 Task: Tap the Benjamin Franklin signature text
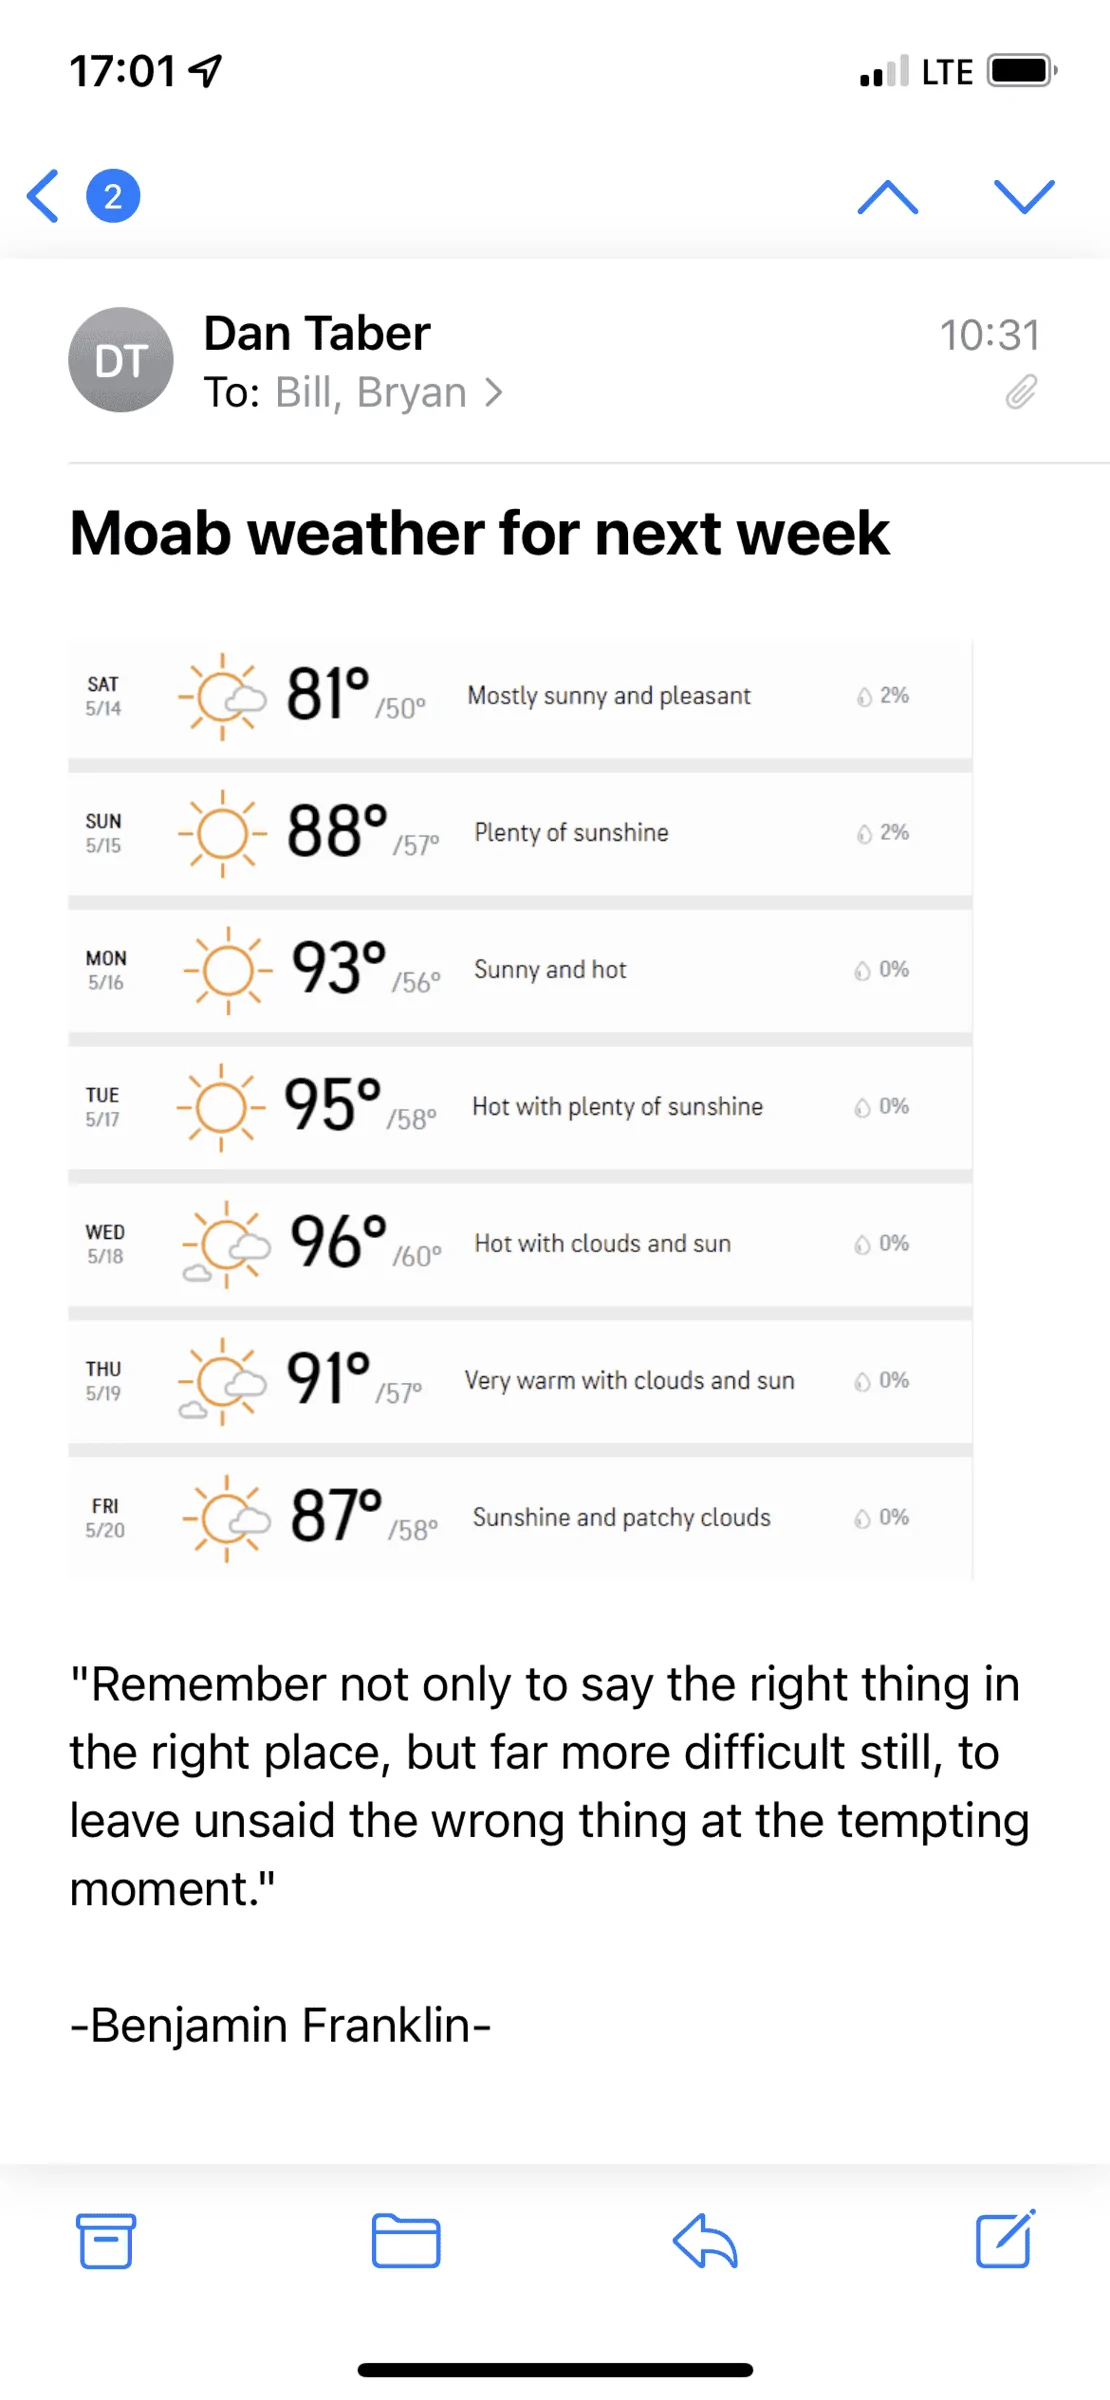click(280, 2025)
